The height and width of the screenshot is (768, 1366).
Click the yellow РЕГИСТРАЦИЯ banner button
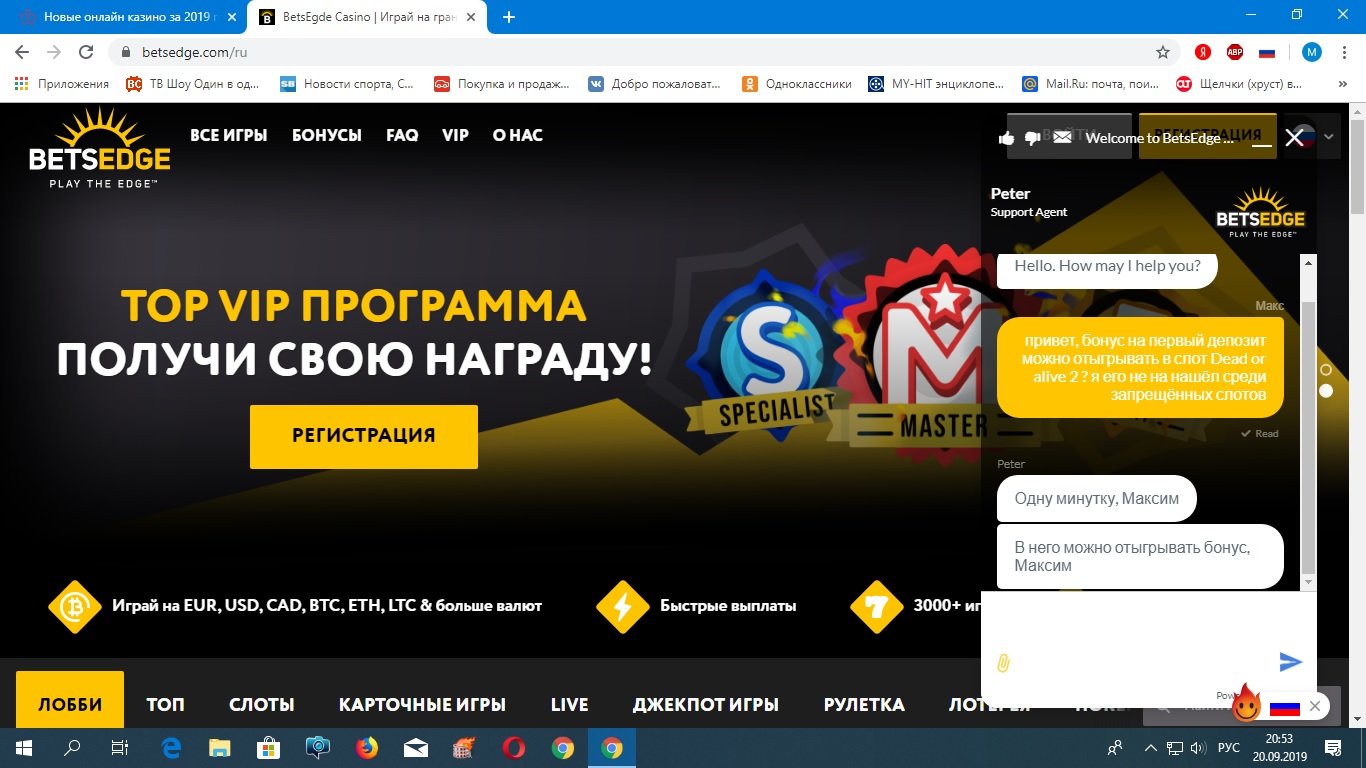[364, 436]
